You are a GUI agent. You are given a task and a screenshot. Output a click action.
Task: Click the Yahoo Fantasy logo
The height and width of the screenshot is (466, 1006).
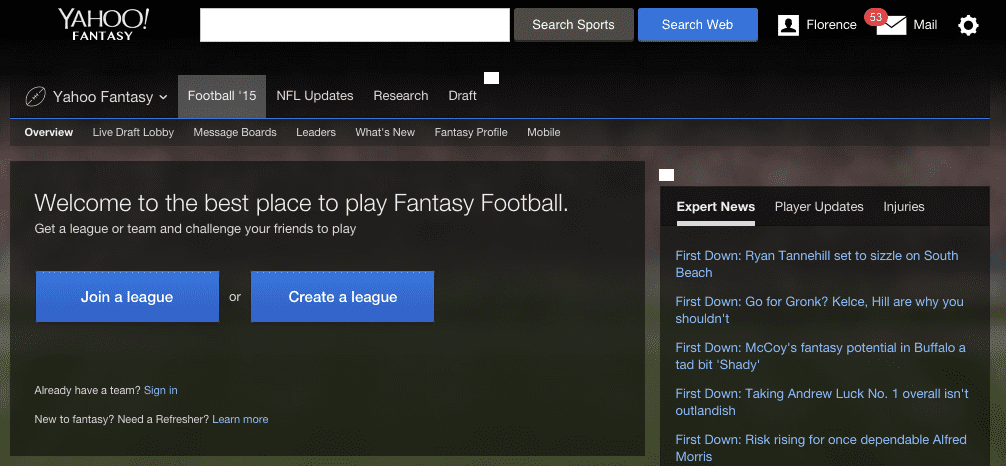pyautogui.click(x=103, y=24)
